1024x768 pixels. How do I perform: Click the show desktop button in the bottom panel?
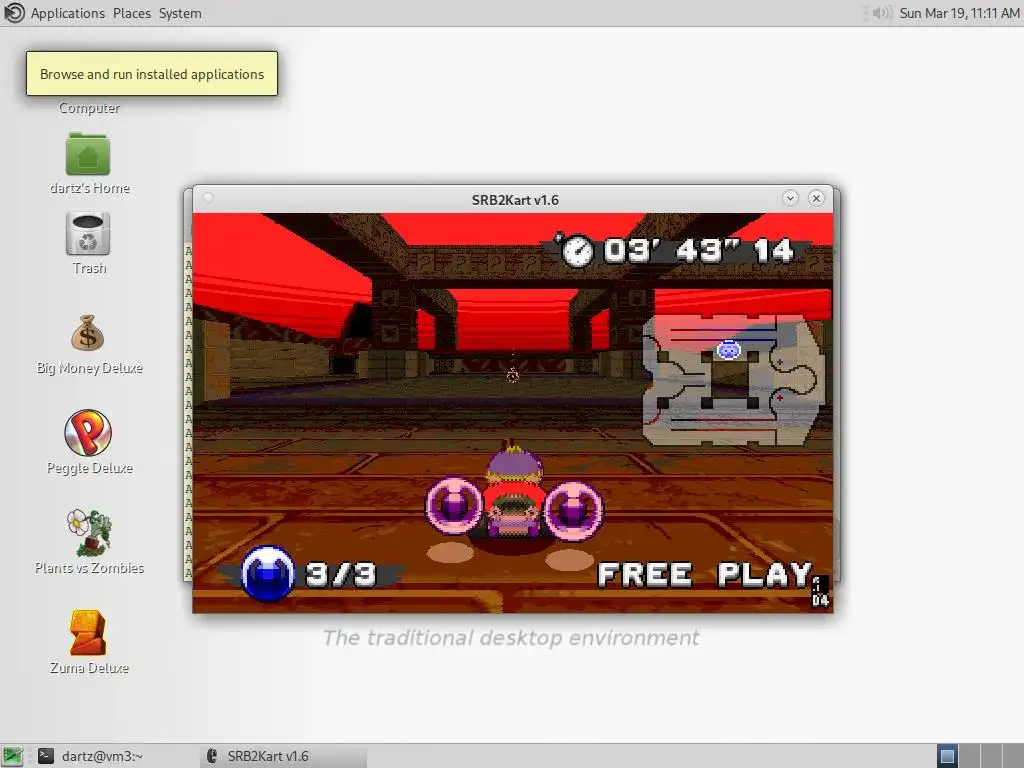pos(12,756)
